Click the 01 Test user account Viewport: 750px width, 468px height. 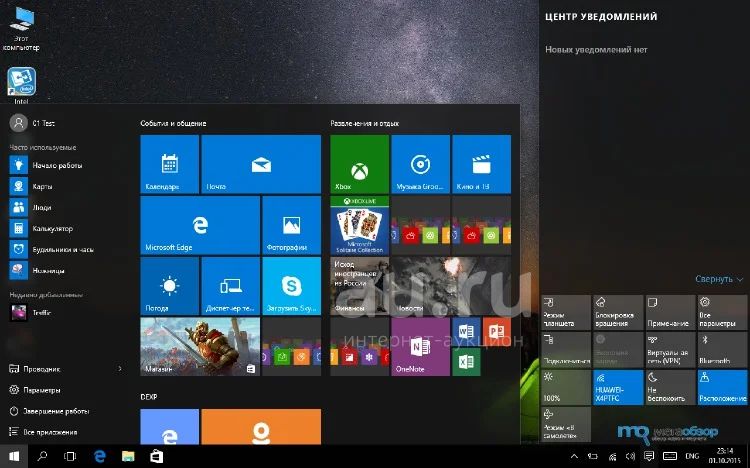point(33,123)
